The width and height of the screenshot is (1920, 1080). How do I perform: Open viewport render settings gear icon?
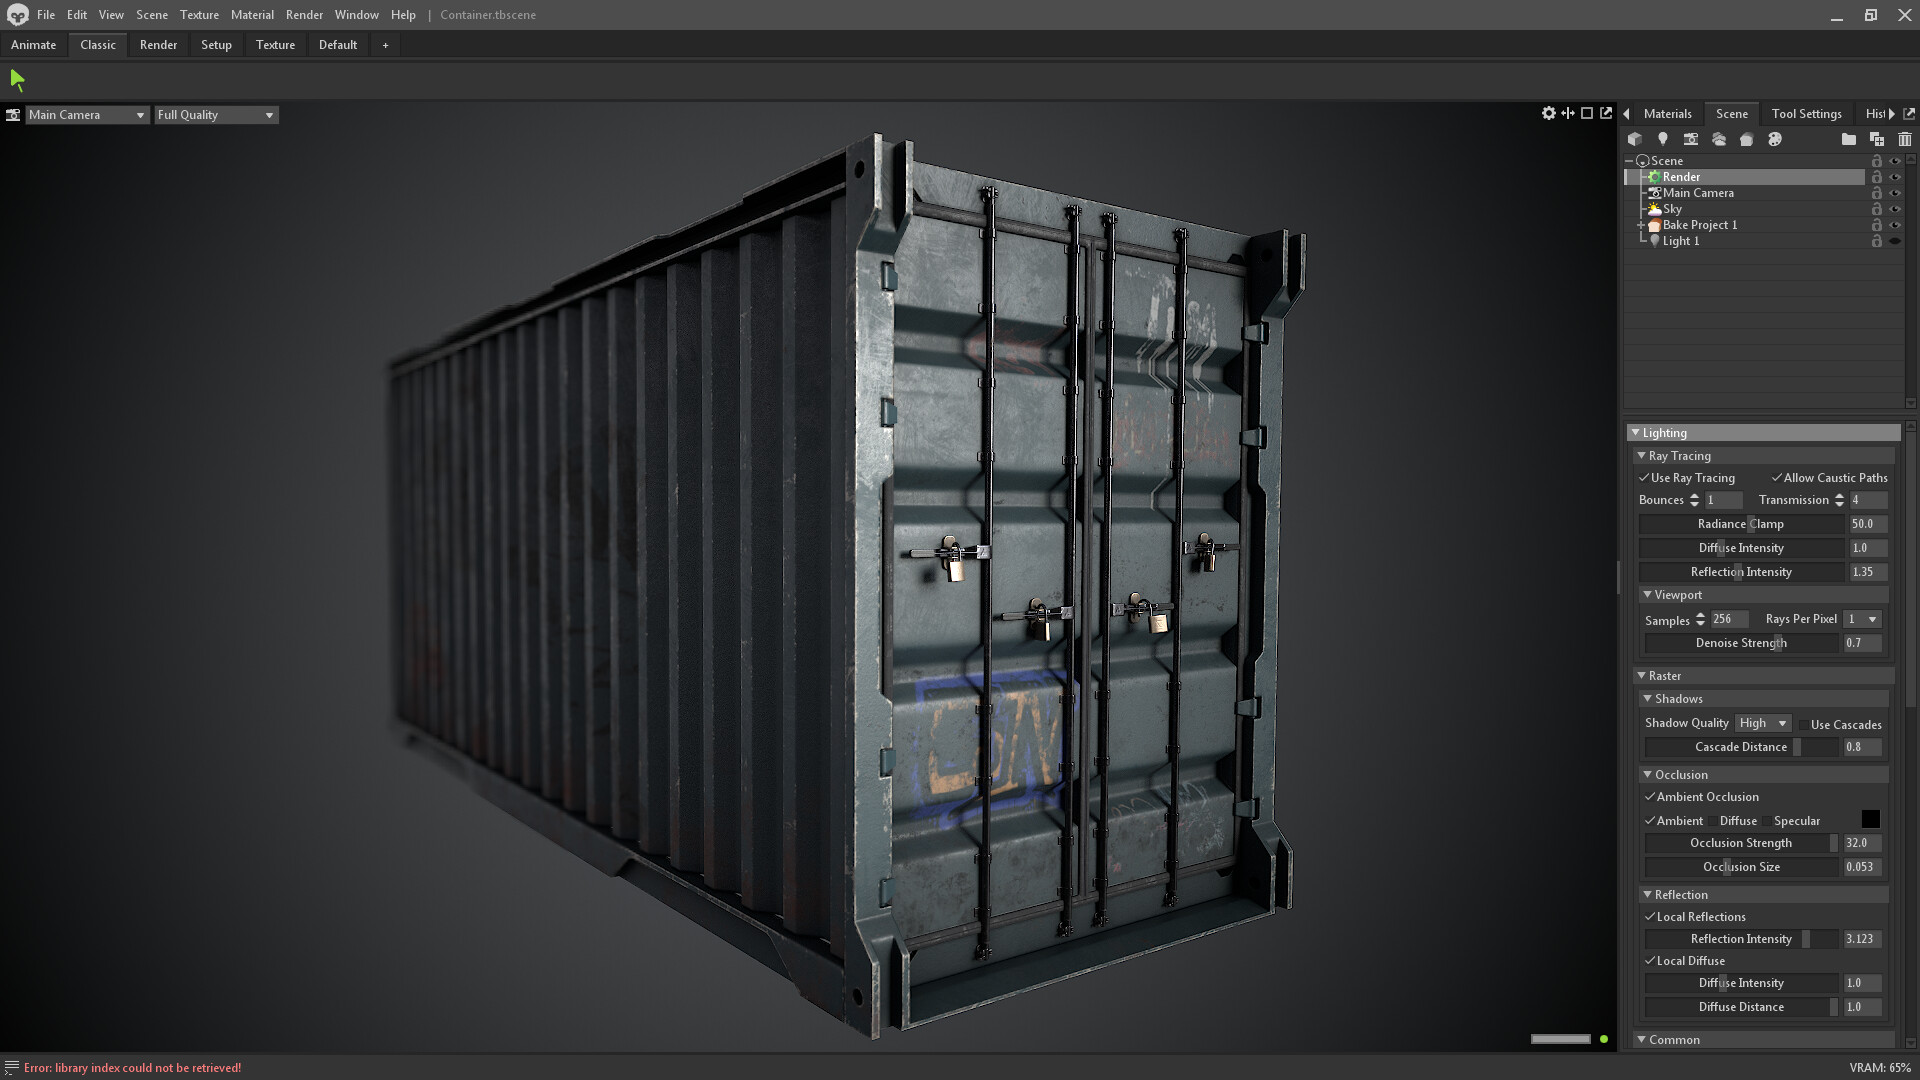1548,113
